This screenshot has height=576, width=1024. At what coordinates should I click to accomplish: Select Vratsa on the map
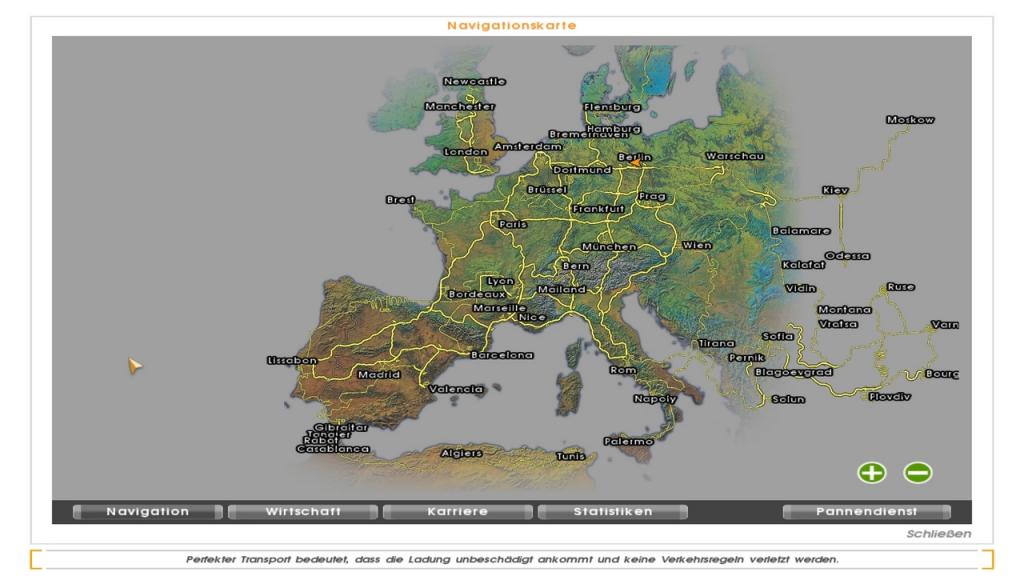point(838,325)
